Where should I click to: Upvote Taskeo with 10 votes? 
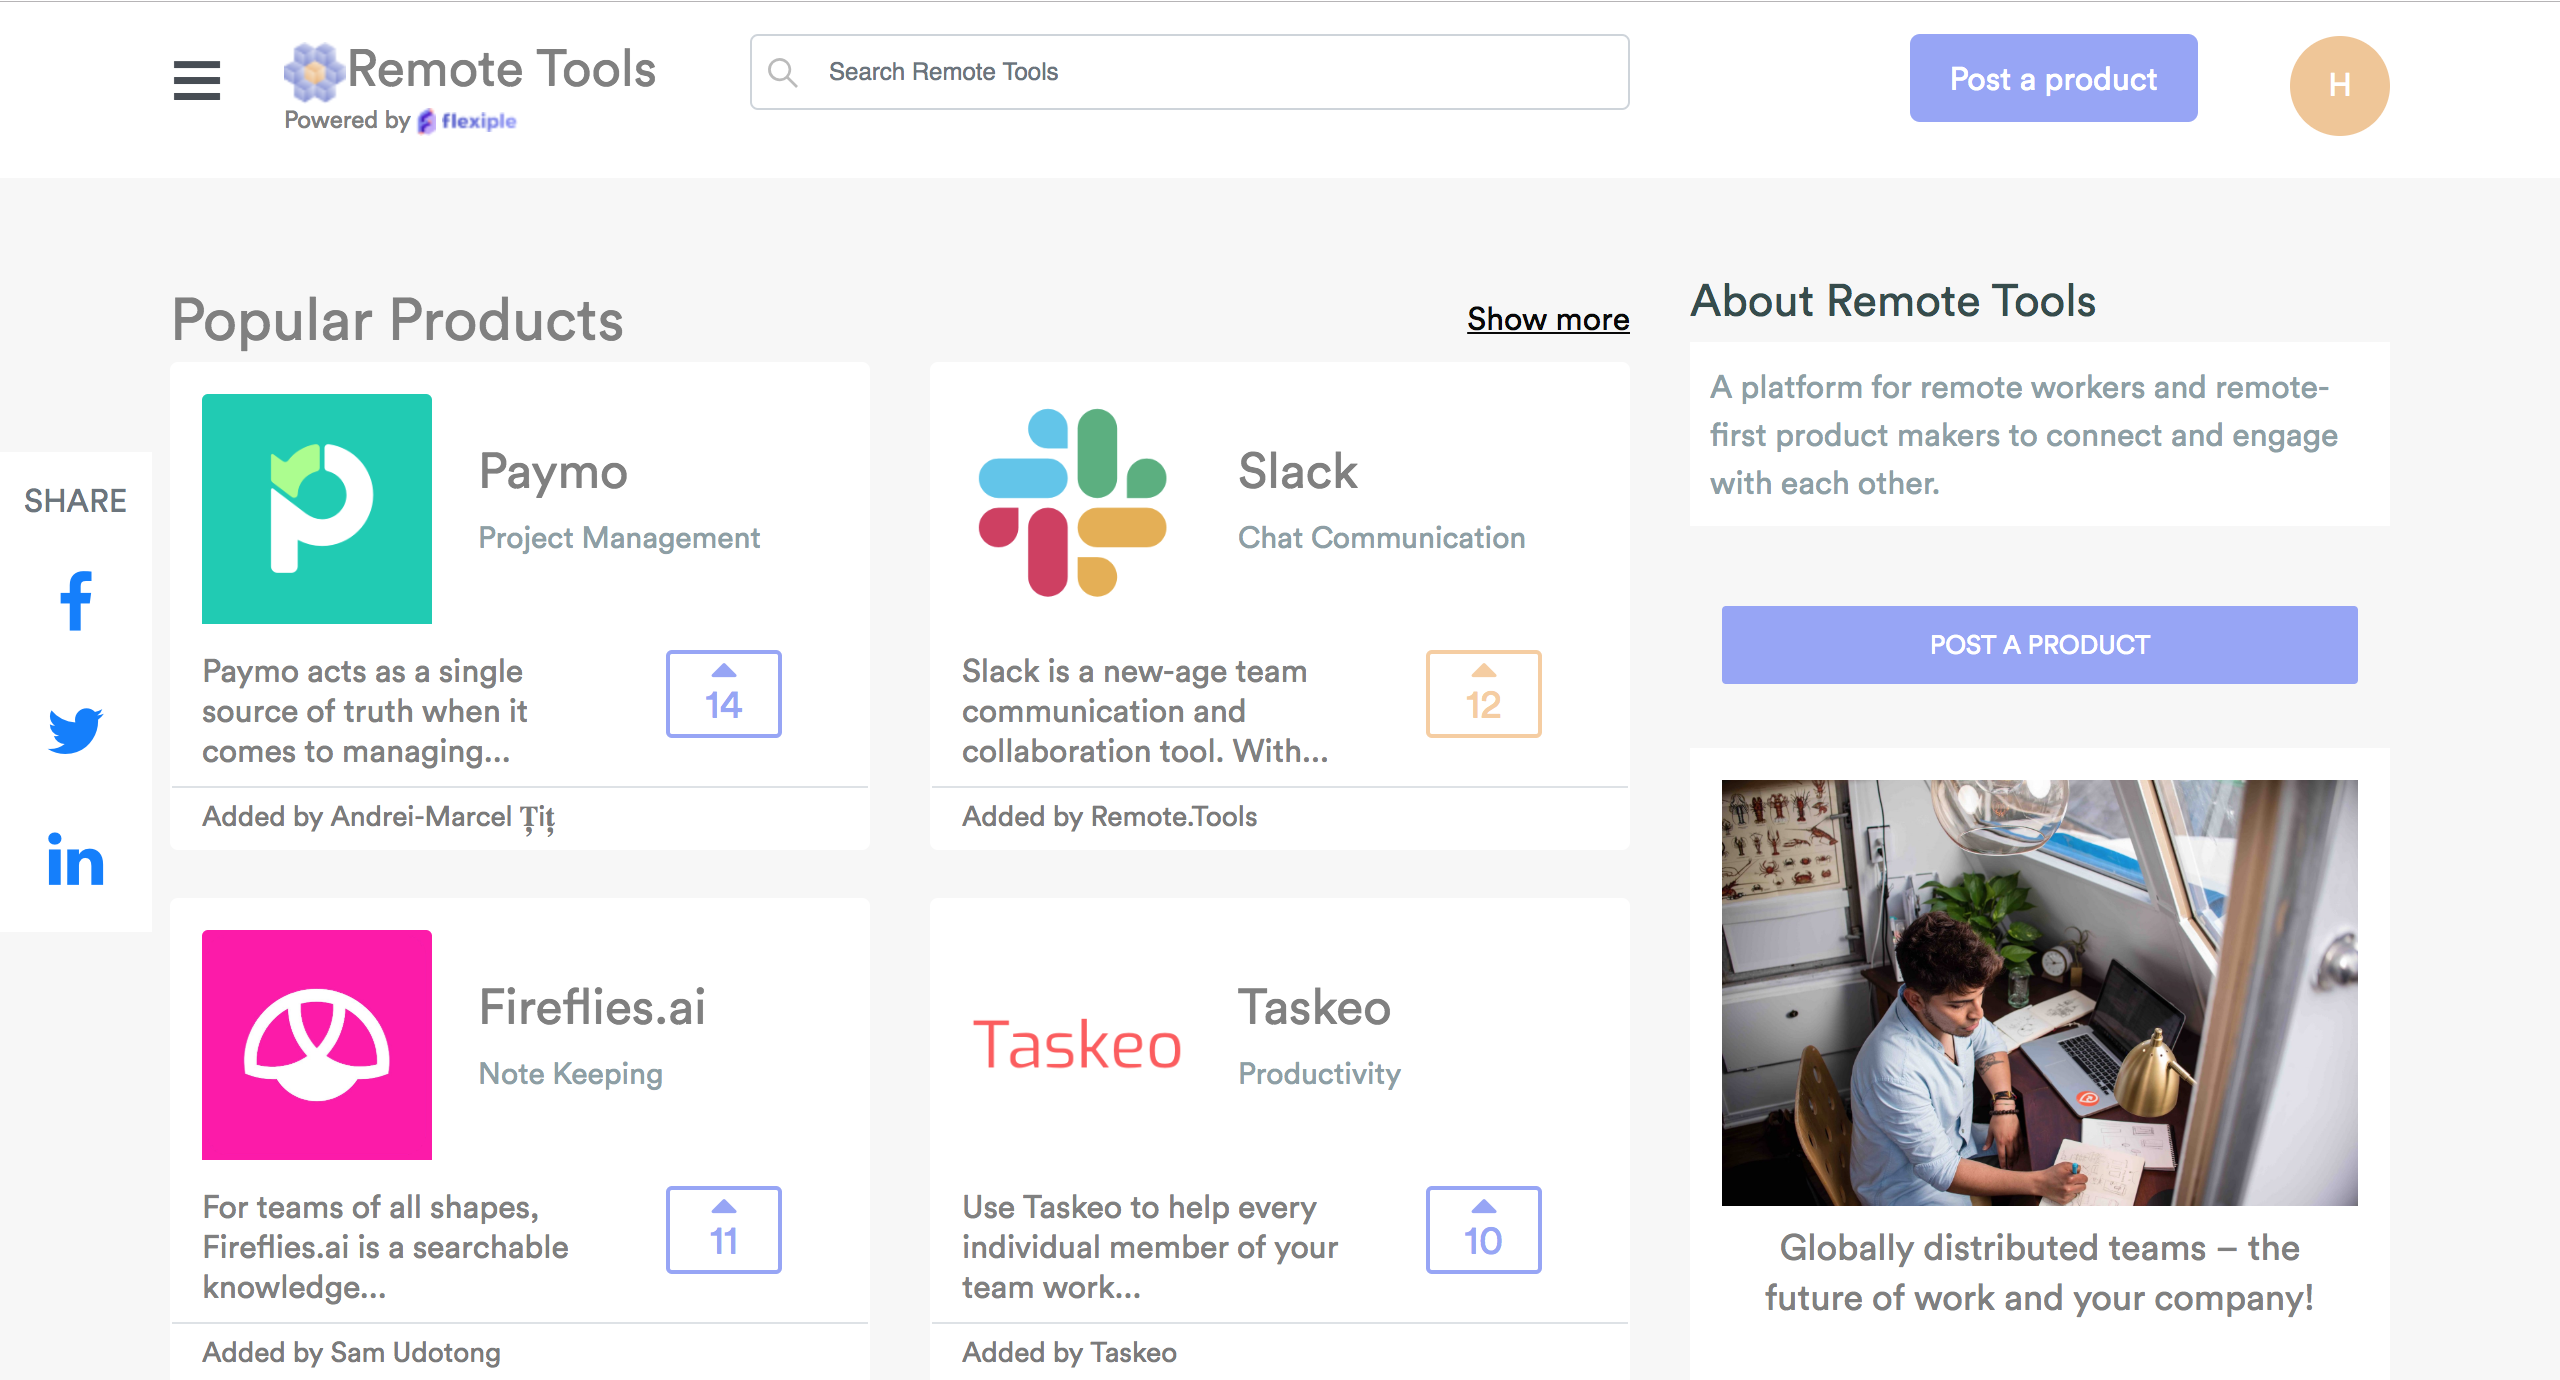click(1483, 1230)
